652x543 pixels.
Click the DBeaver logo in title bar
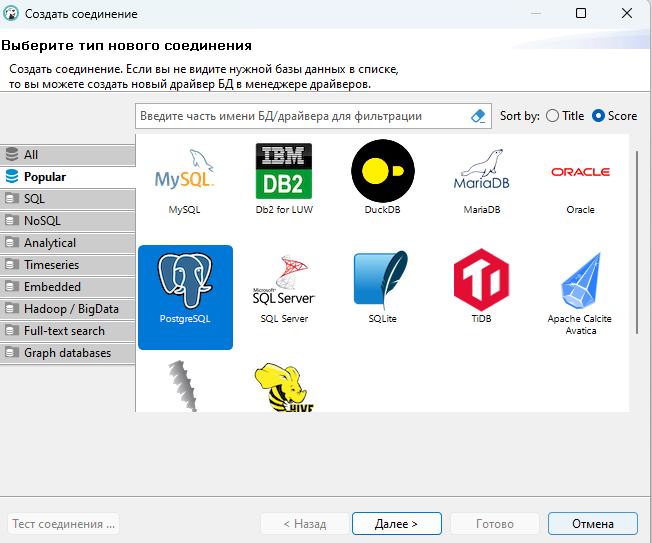pos(11,13)
